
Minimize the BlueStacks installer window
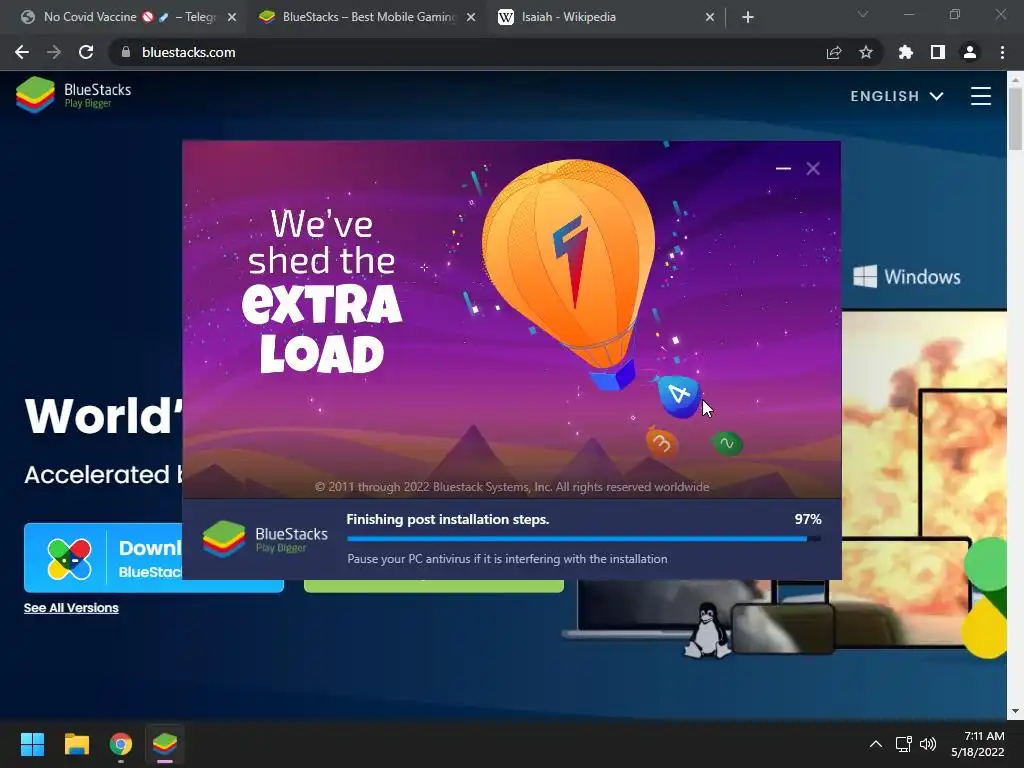click(783, 168)
